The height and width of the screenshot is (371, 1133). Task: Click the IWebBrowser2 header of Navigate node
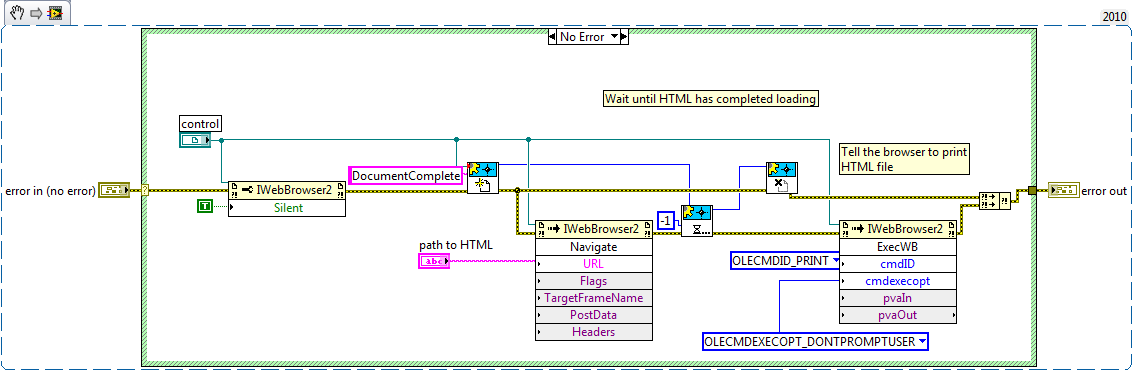click(594, 229)
